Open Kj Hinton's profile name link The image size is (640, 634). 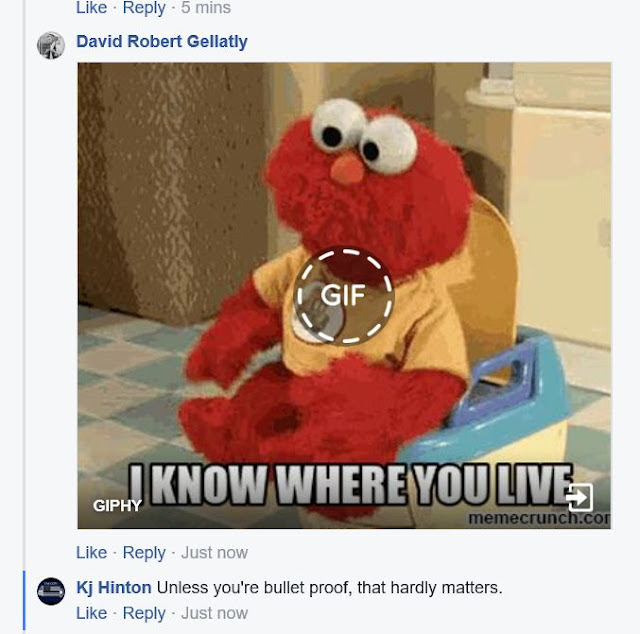click(x=113, y=588)
